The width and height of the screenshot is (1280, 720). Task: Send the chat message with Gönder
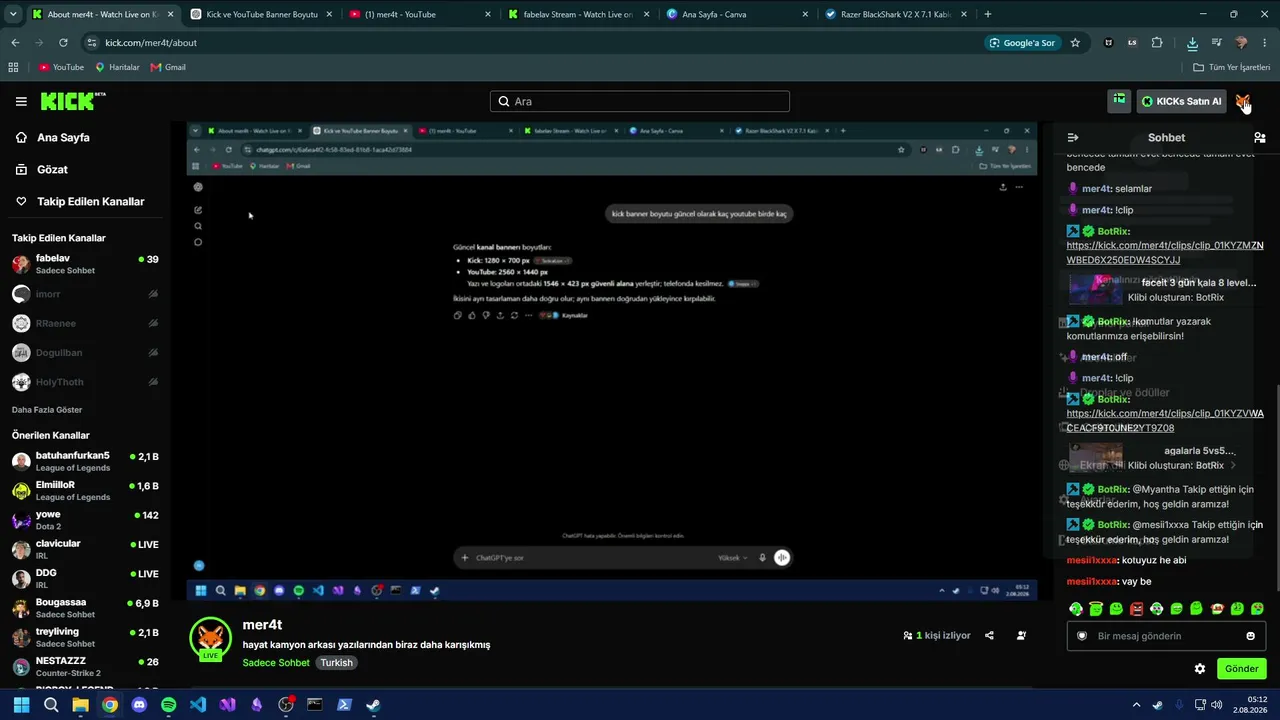[1241, 668]
